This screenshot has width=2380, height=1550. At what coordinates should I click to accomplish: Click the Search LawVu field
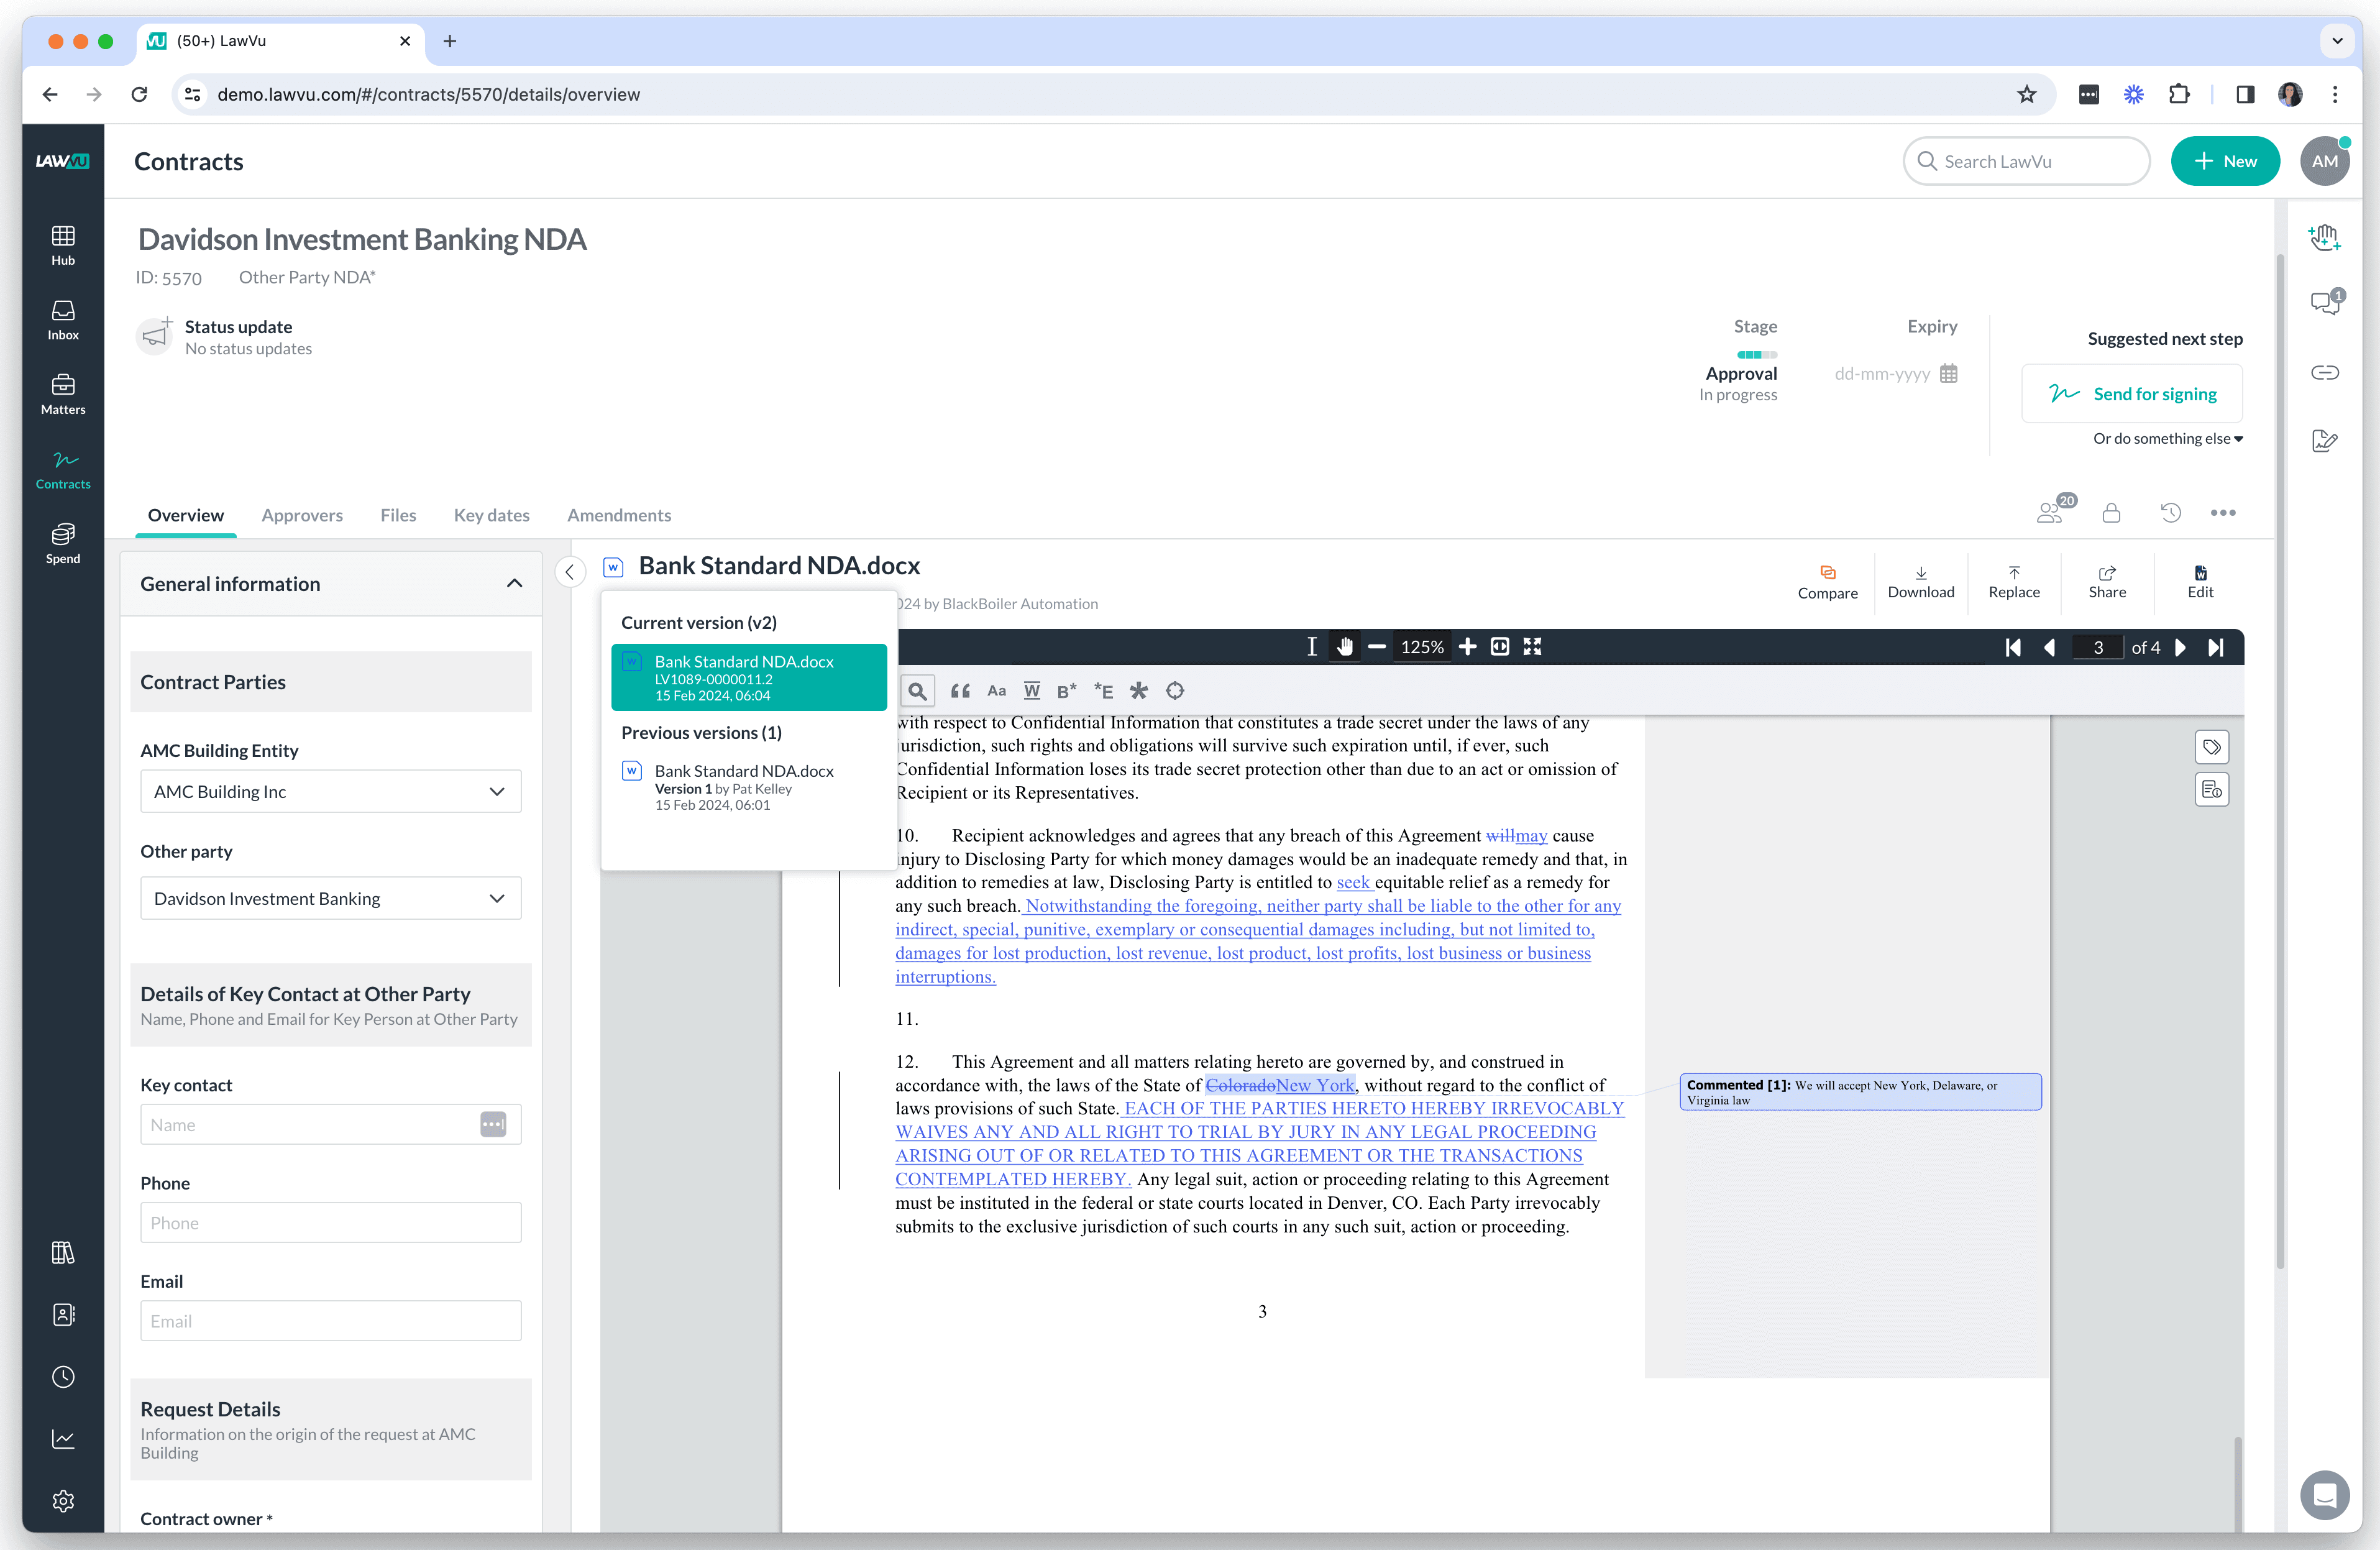coord(2026,161)
